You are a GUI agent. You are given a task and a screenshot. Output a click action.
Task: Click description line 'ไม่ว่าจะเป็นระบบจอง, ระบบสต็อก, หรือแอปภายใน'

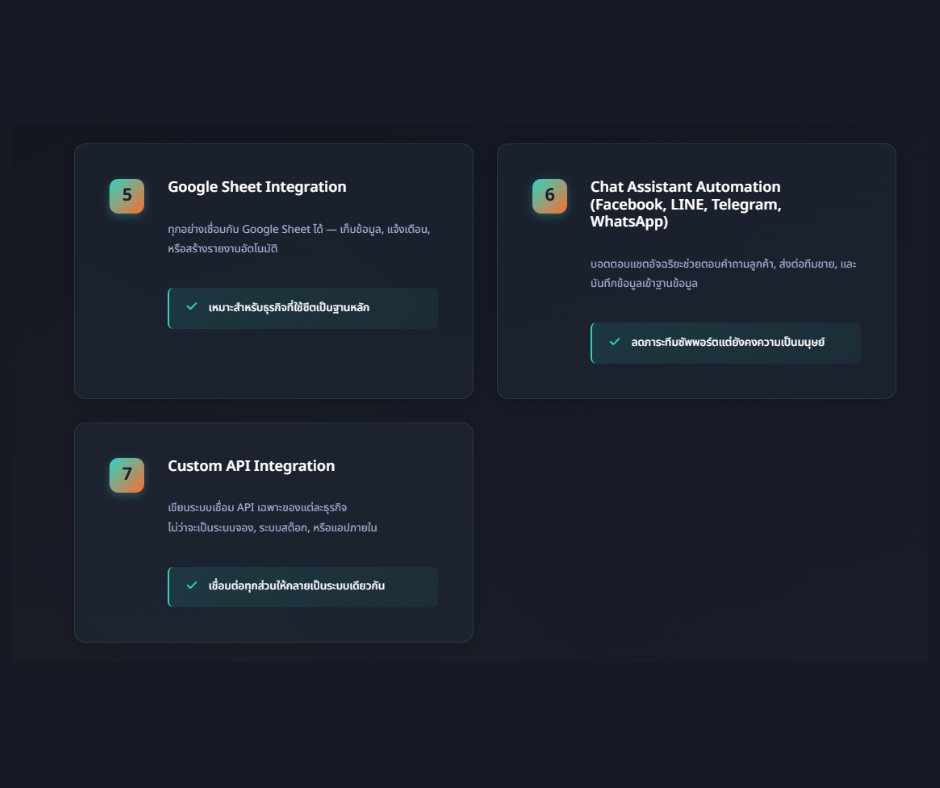[x=272, y=528]
